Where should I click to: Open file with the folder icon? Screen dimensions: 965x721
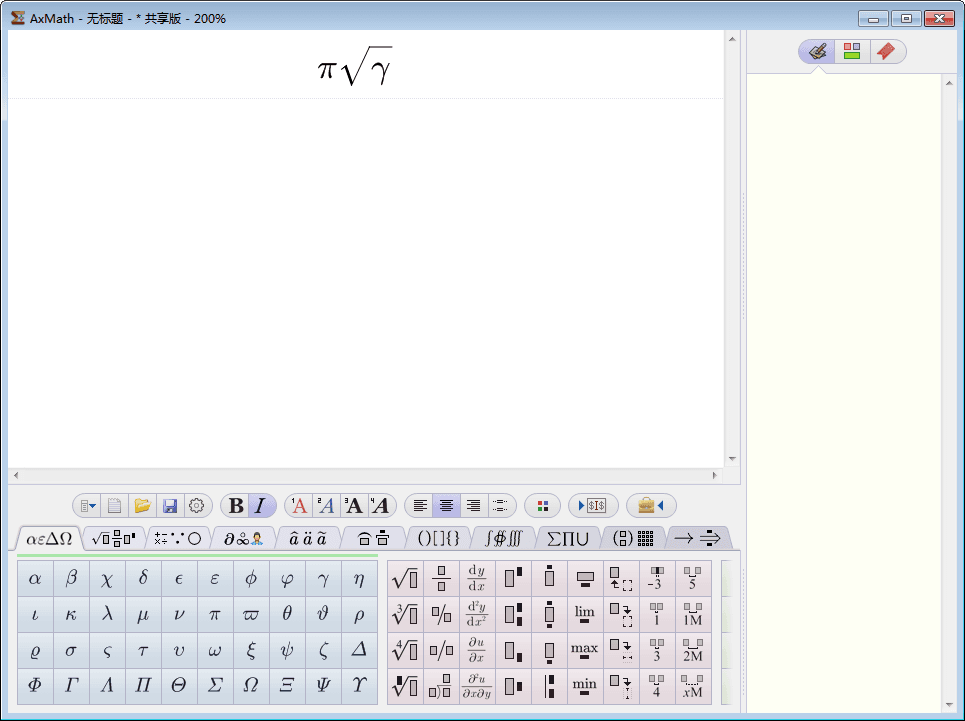pyautogui.click(x=143, y=506)
